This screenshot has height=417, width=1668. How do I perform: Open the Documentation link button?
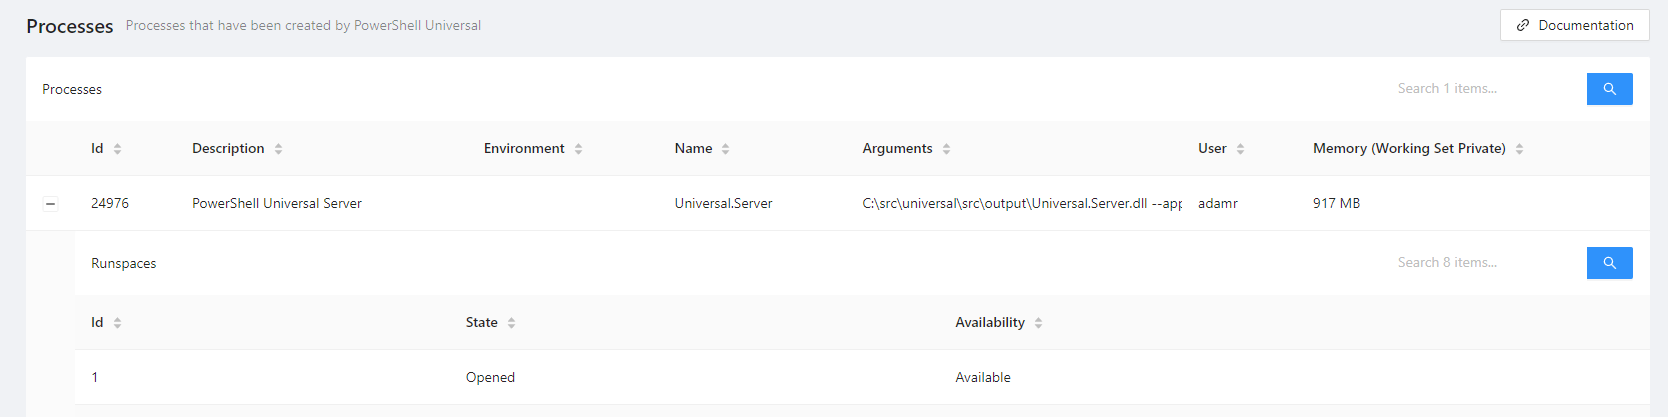pos(1574,25)
